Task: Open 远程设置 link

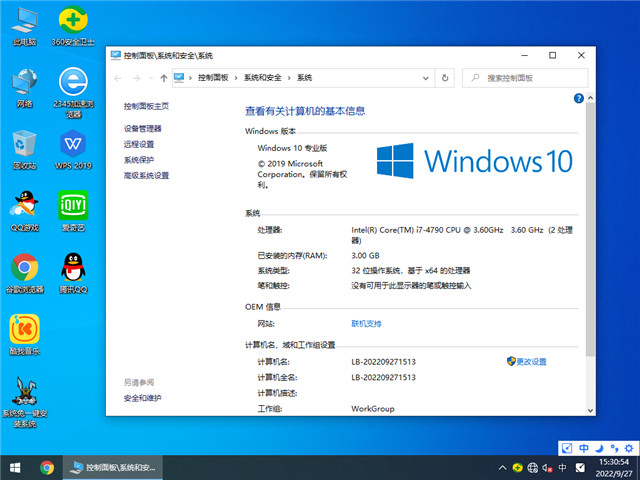Action: click(139, 144)
